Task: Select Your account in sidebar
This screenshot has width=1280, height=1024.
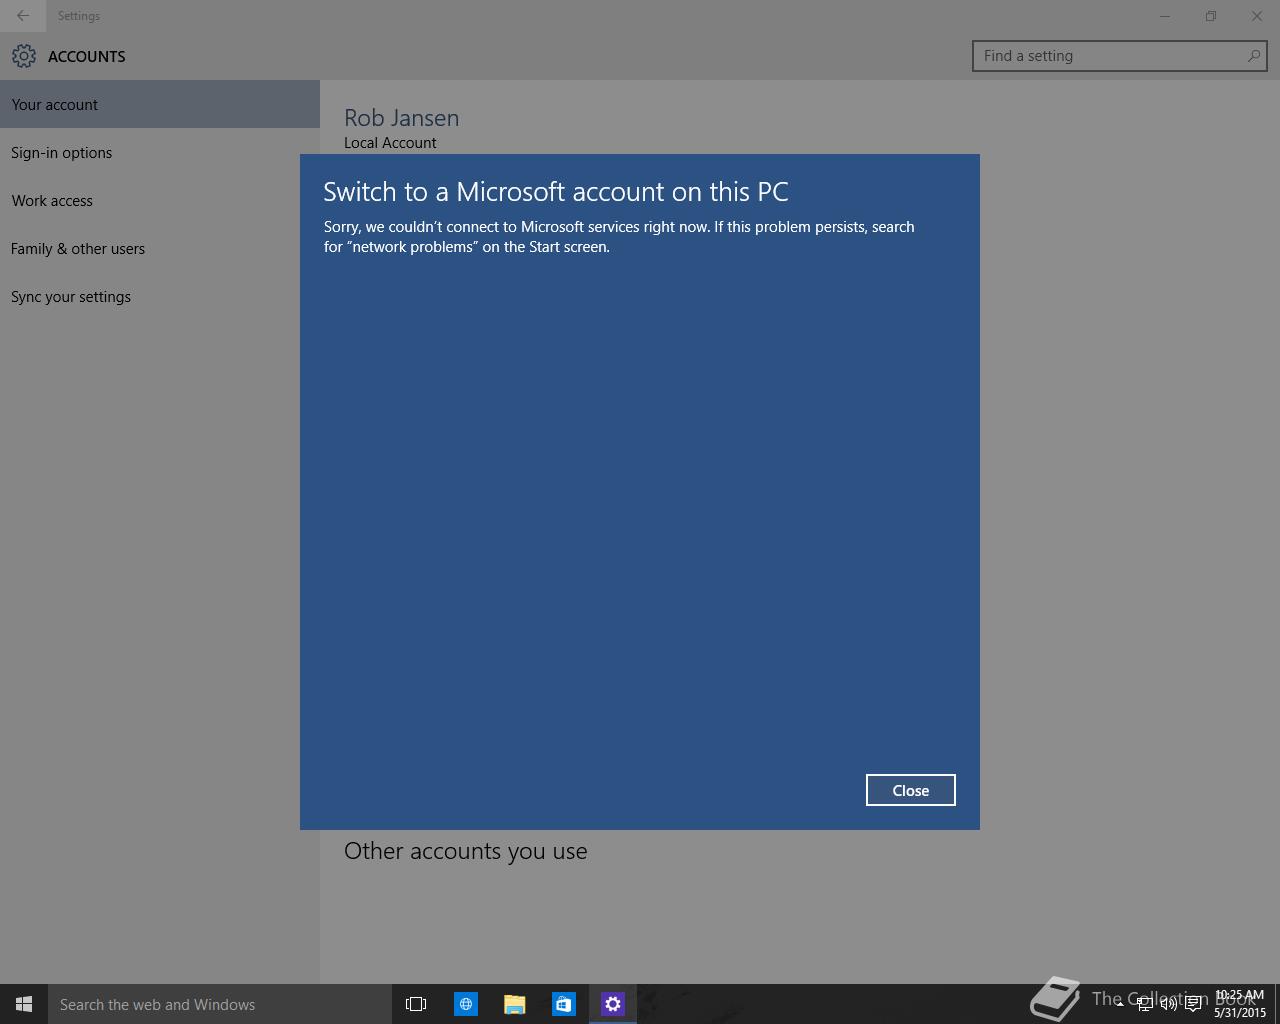Action: pos(160,104)
